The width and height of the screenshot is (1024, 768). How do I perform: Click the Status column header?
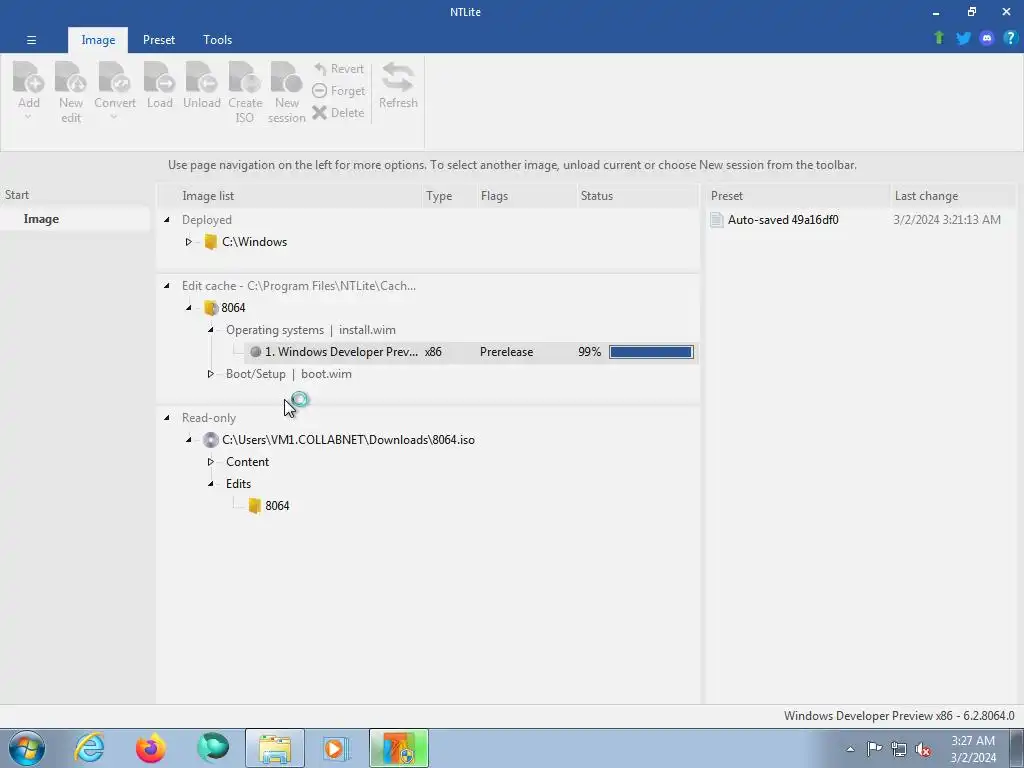point(597,196)
